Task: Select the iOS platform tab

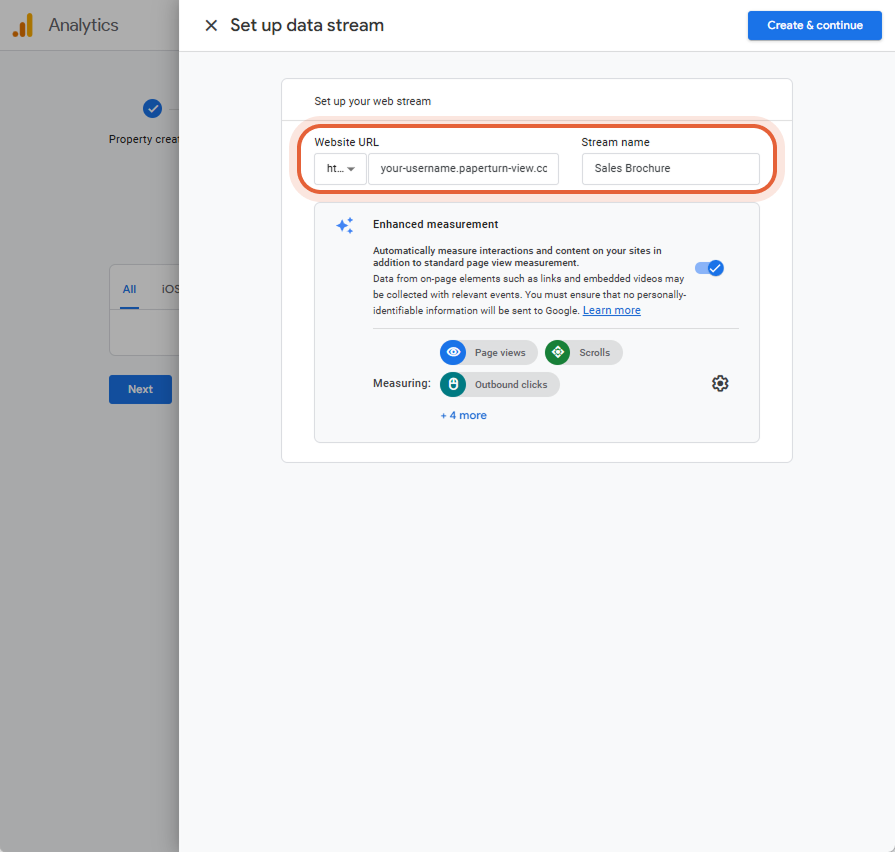Action: pyautogui.click(x=170, y=289)
